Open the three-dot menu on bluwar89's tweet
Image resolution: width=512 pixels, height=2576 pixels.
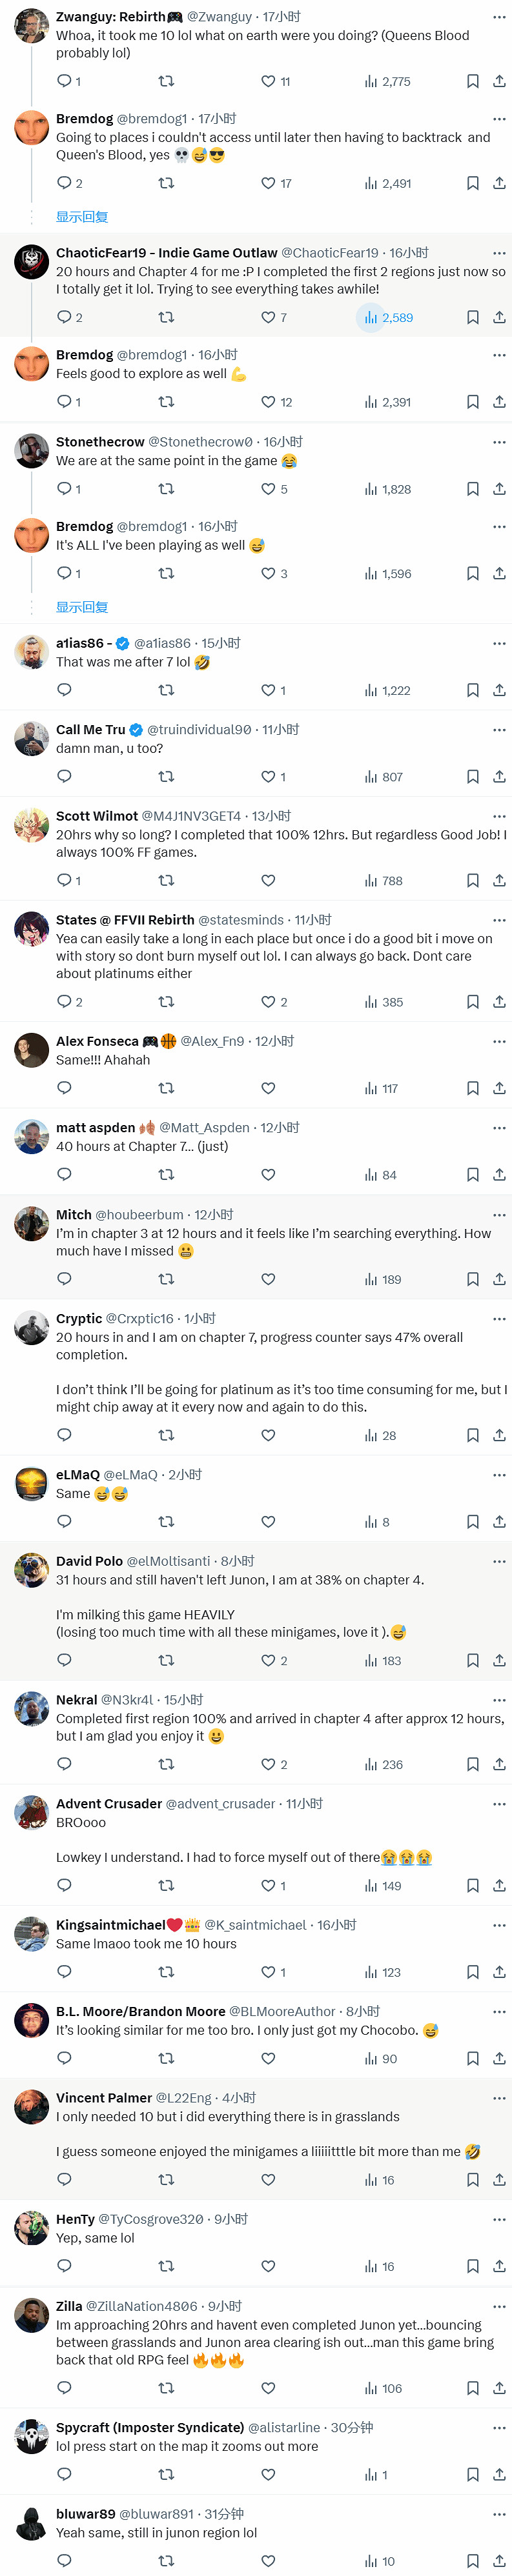[499, 2514]
